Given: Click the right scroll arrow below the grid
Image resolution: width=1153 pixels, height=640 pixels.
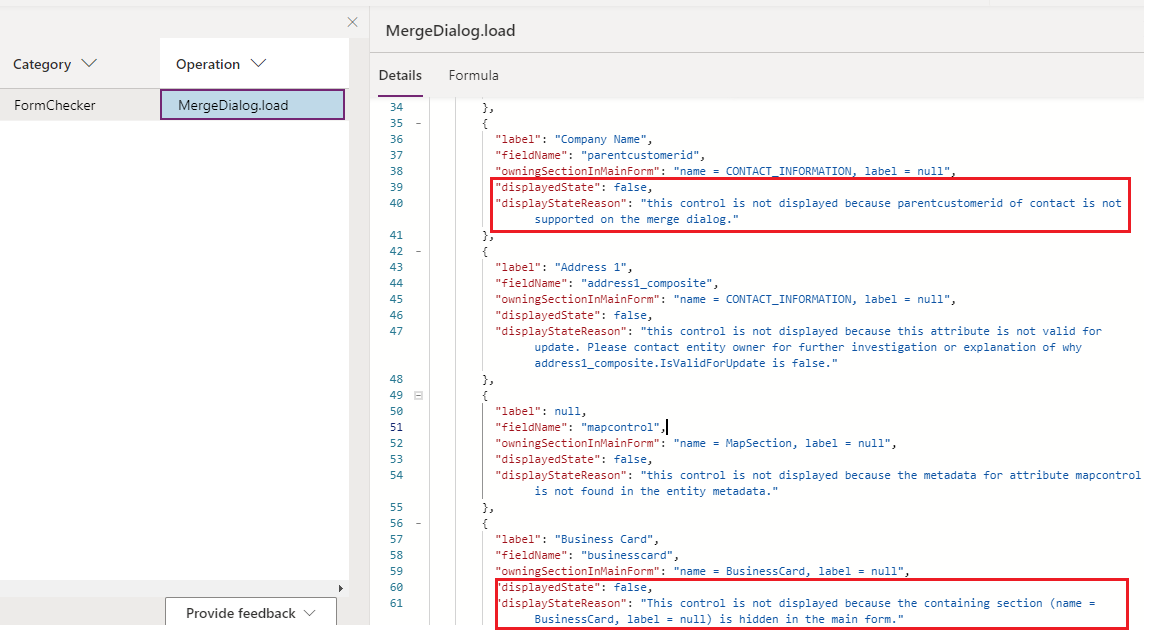Looking at the screenshot, I should point(341,588).
